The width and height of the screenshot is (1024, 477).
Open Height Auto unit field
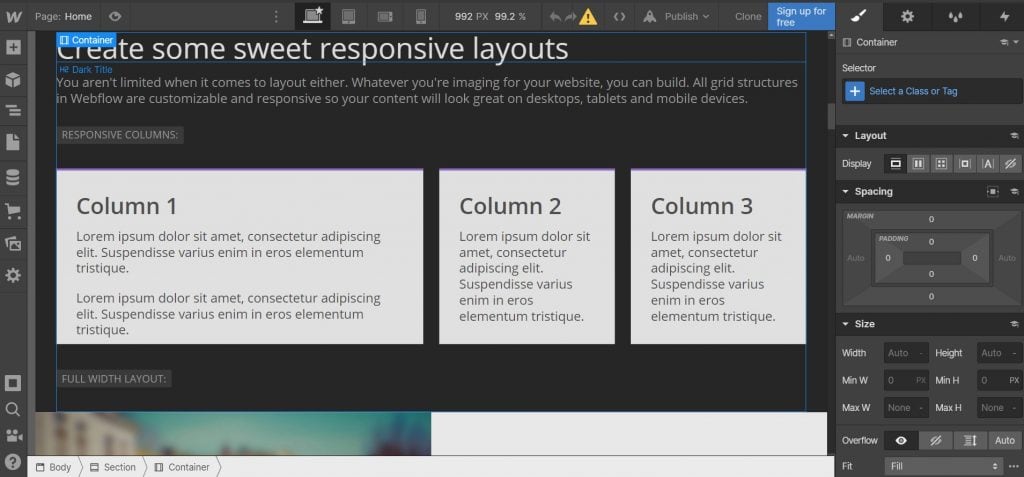tap(999, 353)
